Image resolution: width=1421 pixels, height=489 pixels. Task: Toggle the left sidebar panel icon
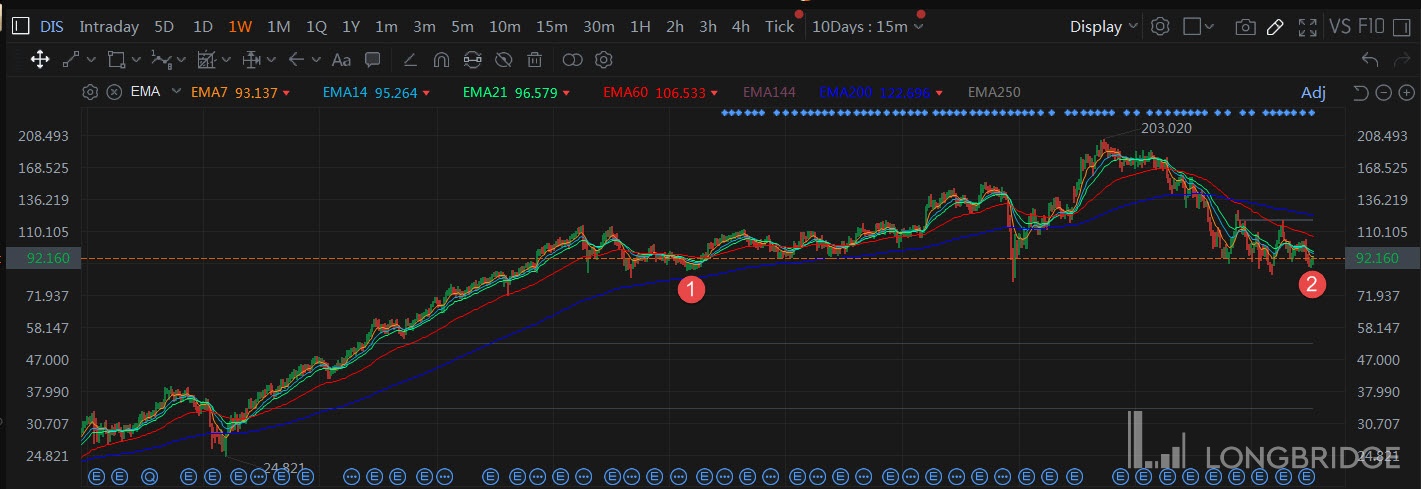20,27
